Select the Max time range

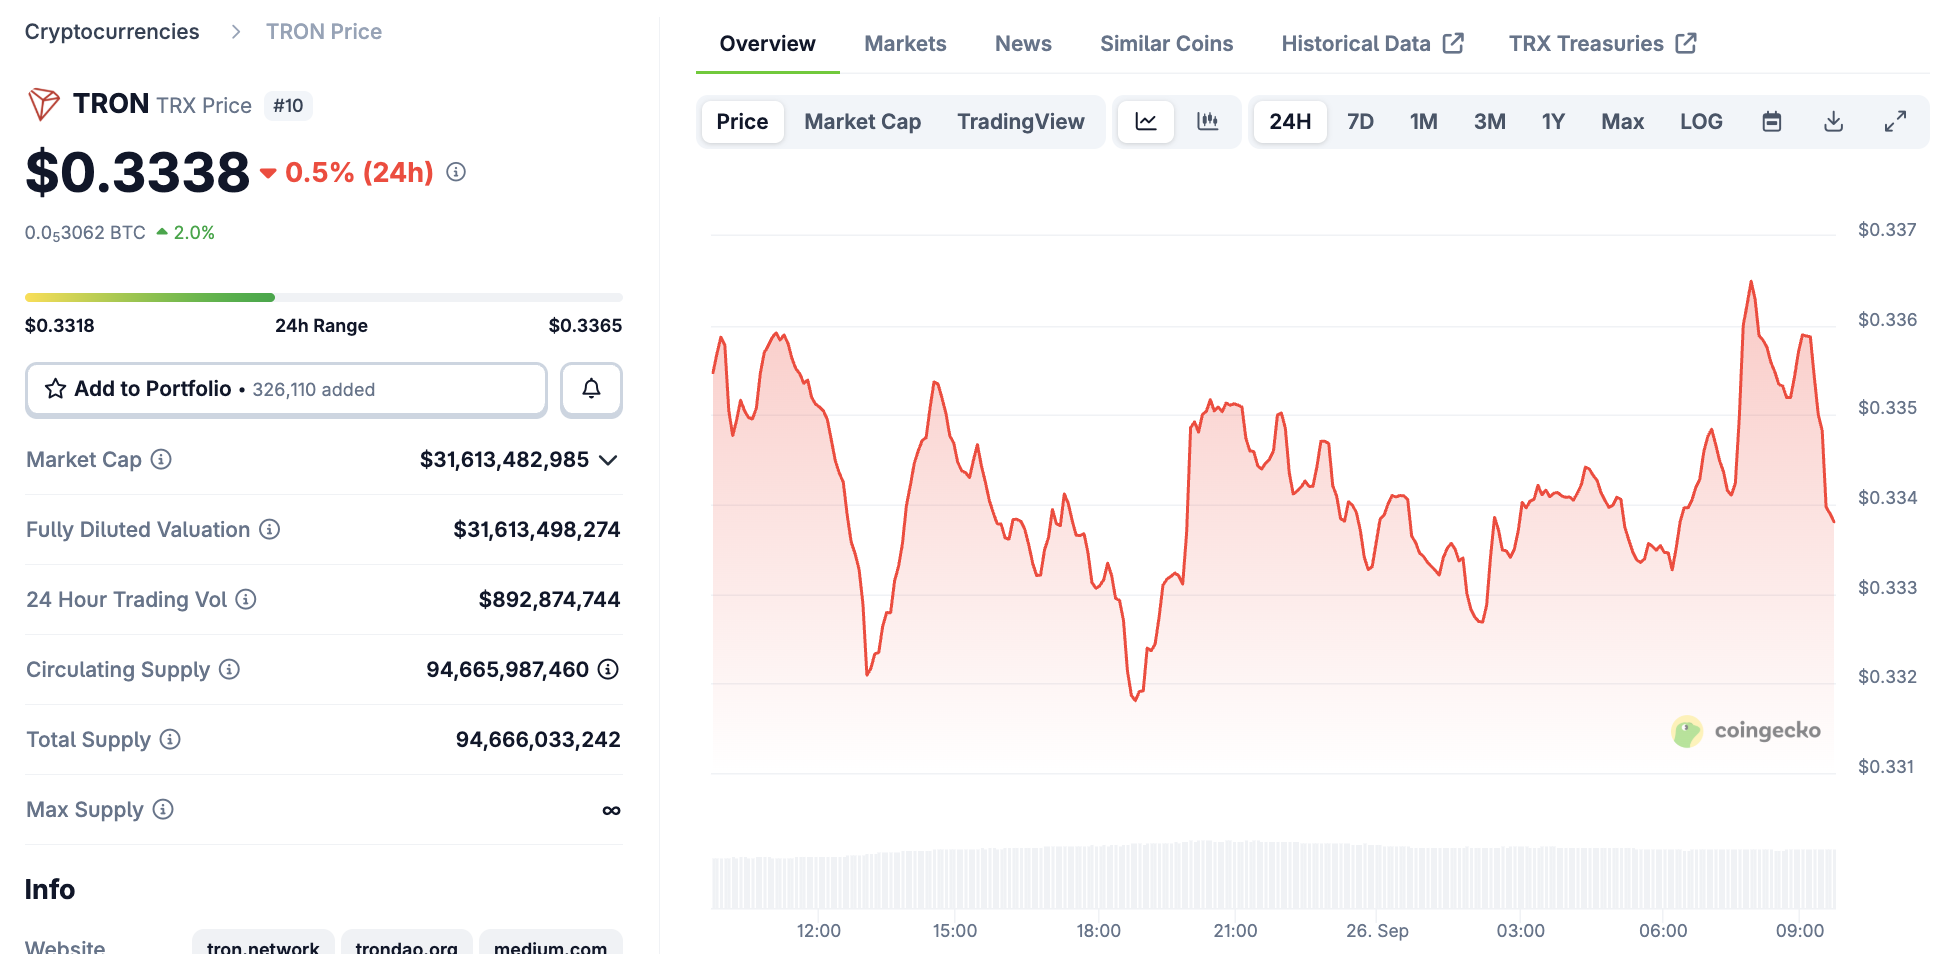pos(1622,122)
